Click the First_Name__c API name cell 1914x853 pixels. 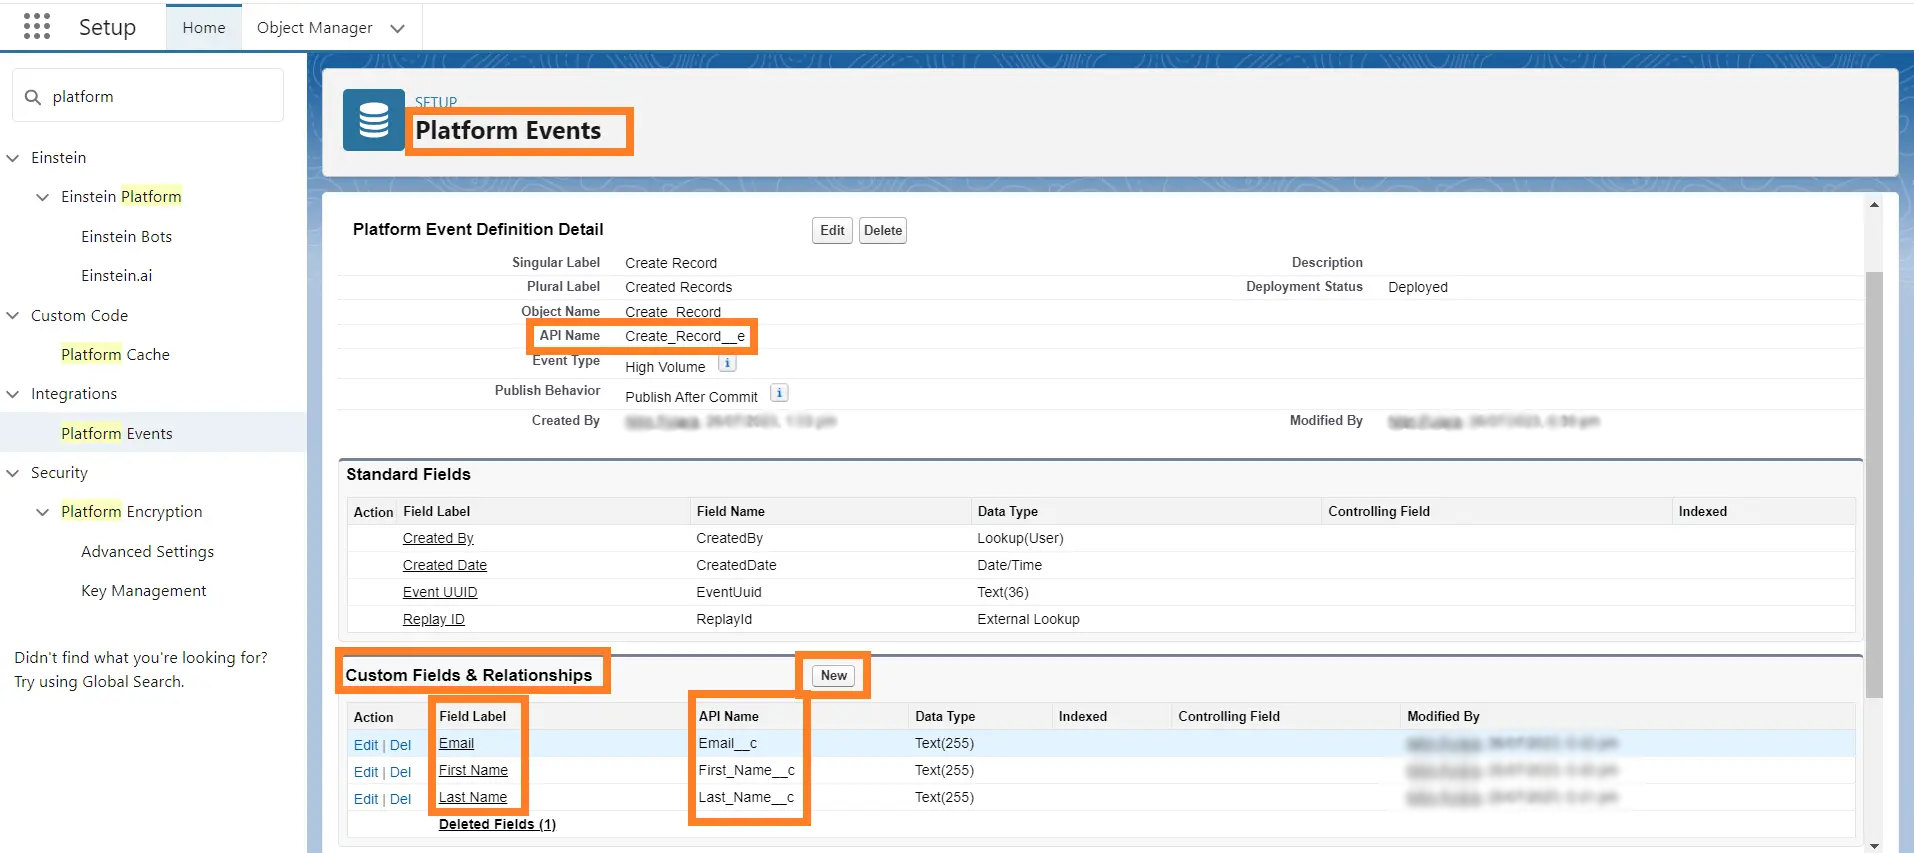pyautogui.click(x=746, y=771)
